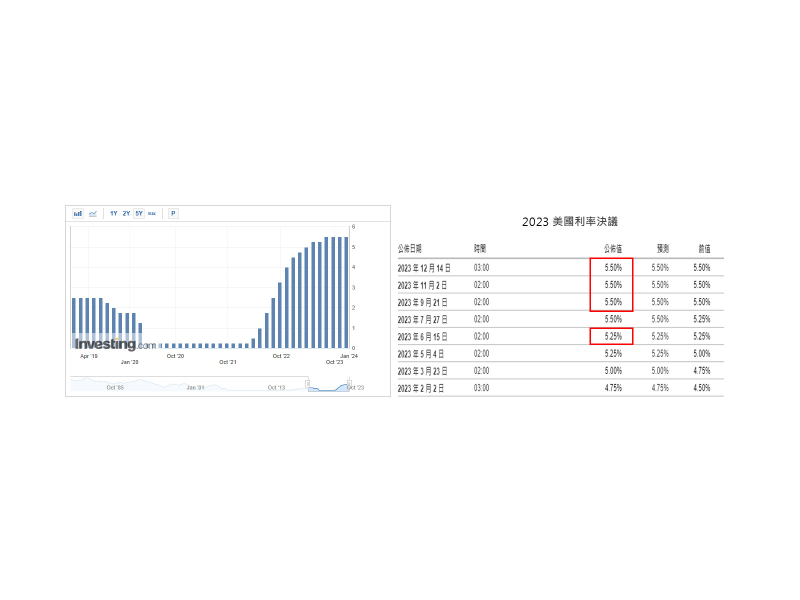Click 5.50% actual value for September 21
Screen dimensions: 800x600
pyautogui.click(x=613, y=302)
